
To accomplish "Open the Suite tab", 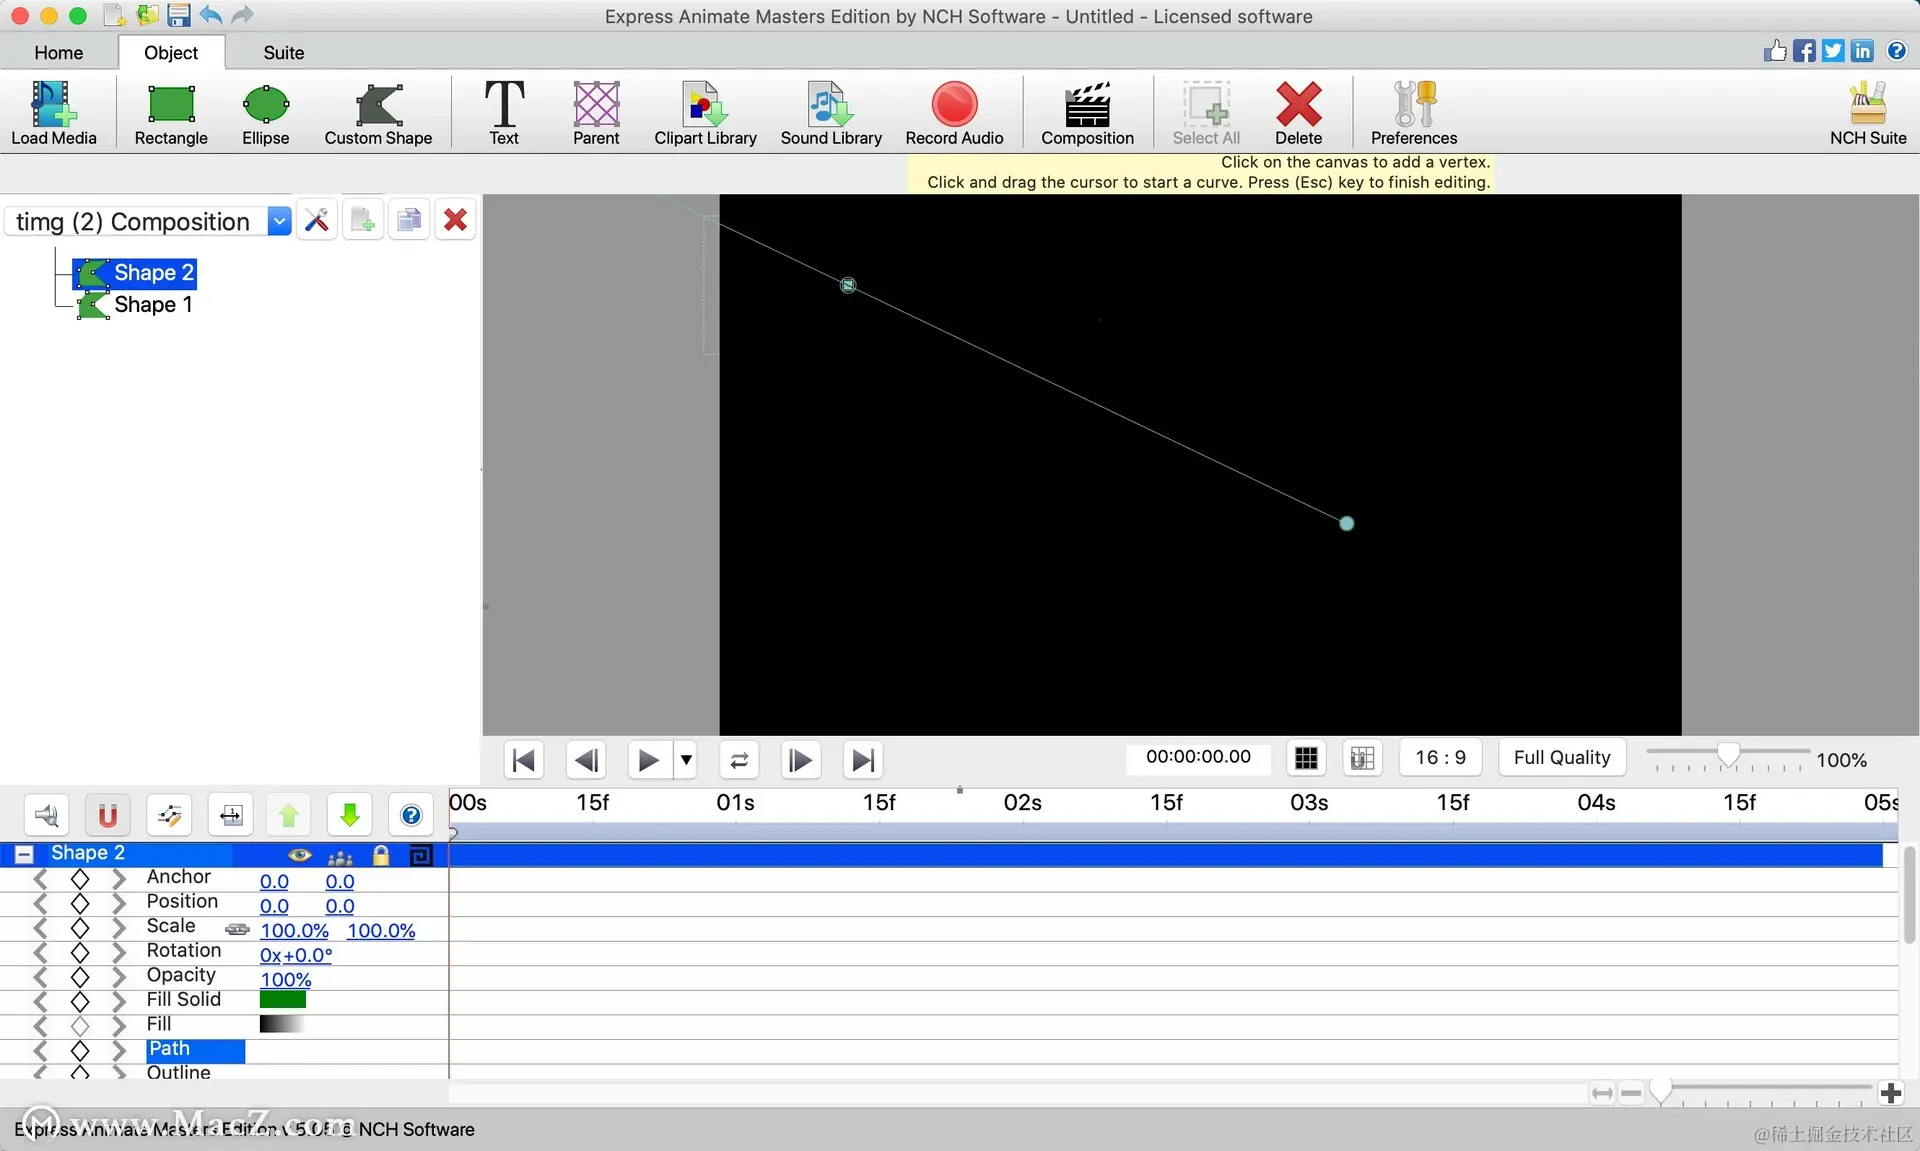I will click(283, 53).
